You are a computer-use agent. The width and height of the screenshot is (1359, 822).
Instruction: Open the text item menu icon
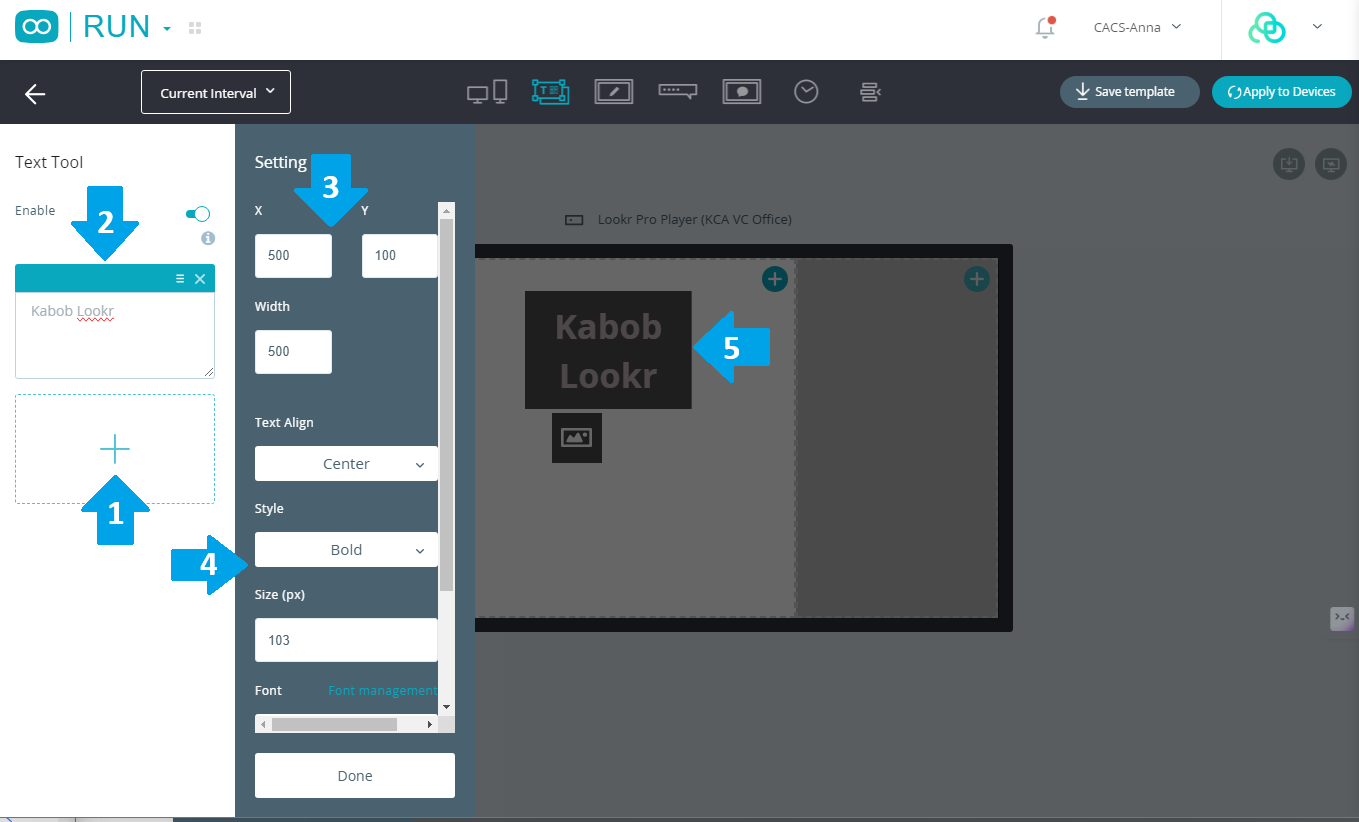pos(180,279)
